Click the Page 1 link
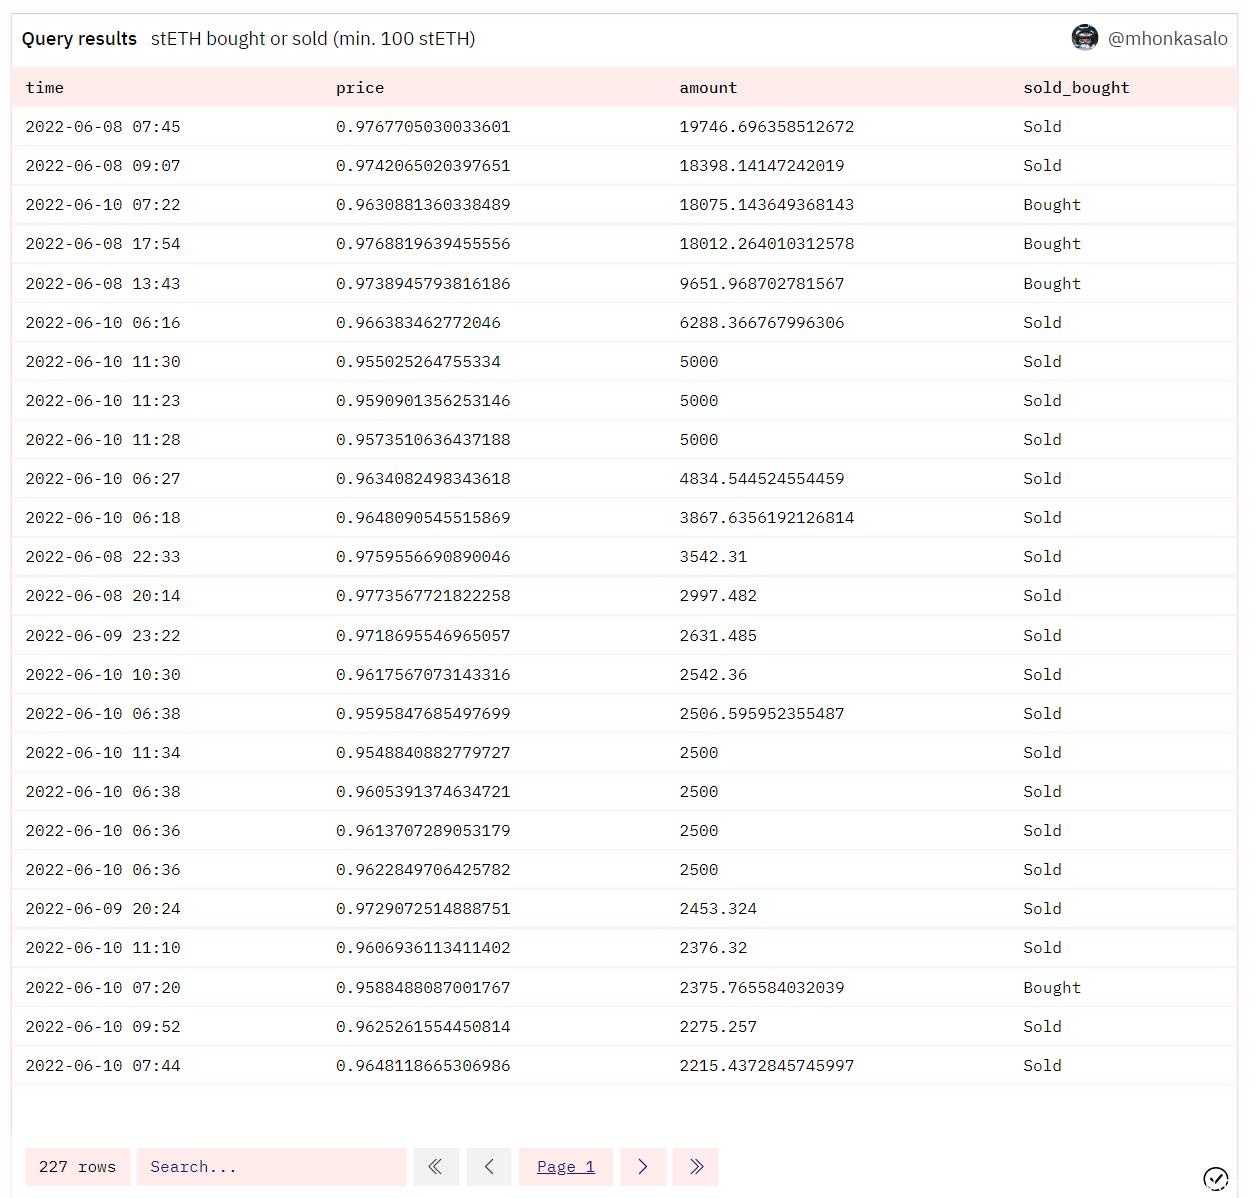Image resolution: width=1255 pixels, height=1198 pixels. coord(566,1166)
